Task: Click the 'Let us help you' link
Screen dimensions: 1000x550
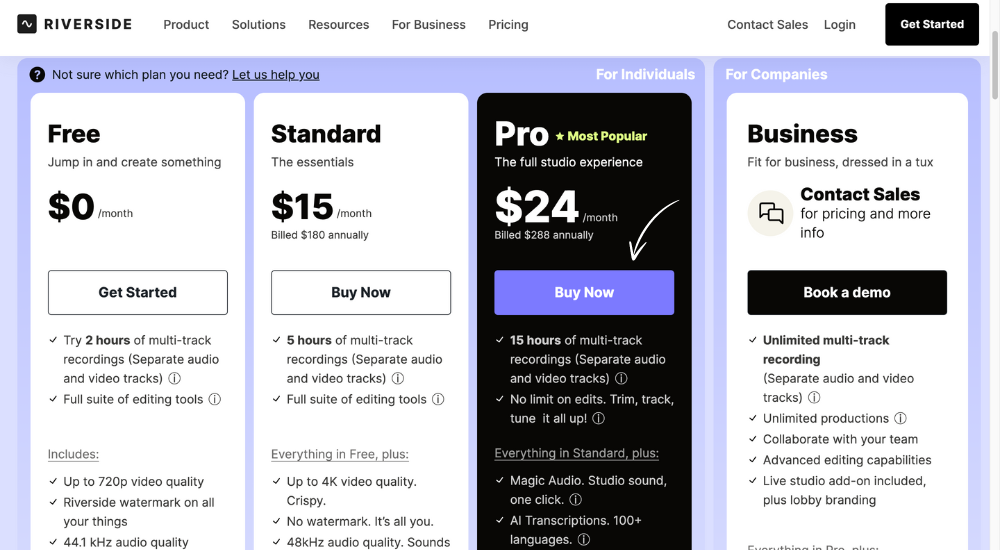Action: point(276,74)
